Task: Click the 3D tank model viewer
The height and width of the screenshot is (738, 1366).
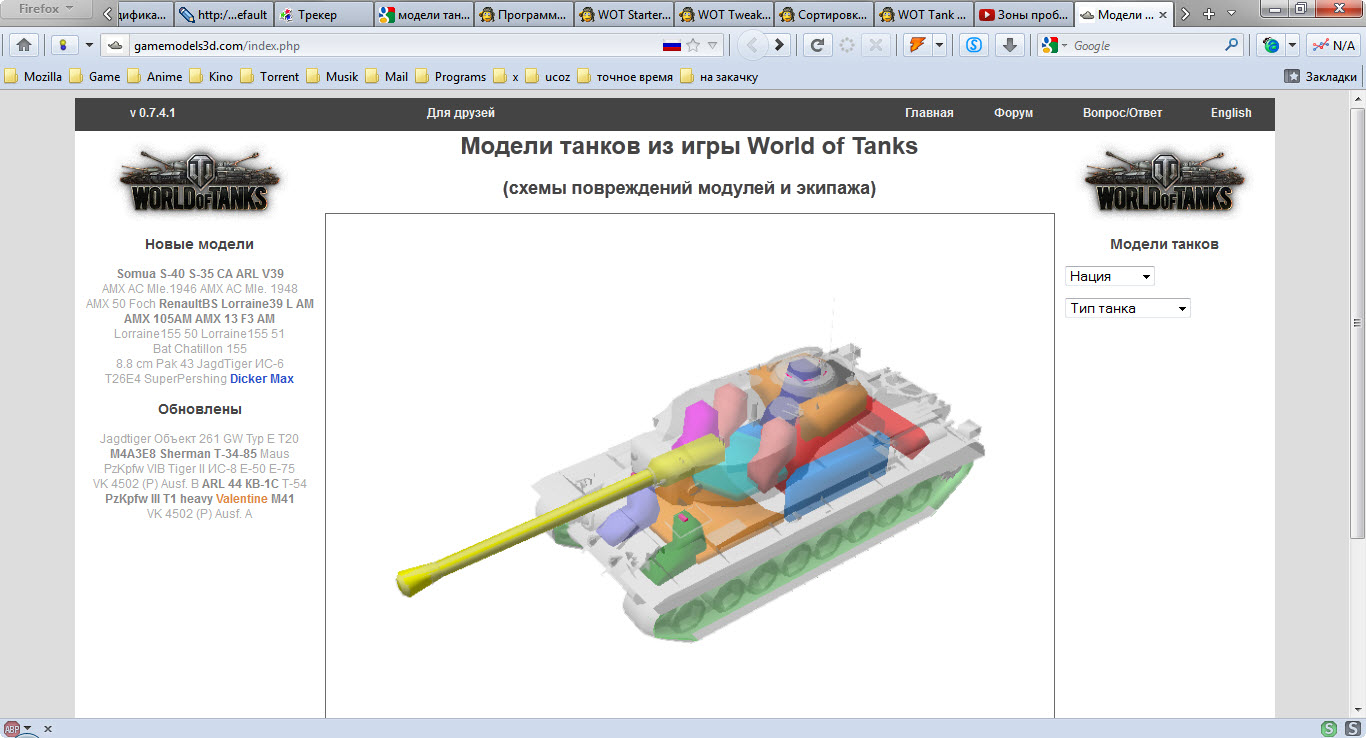Action: tap(690, 465)
